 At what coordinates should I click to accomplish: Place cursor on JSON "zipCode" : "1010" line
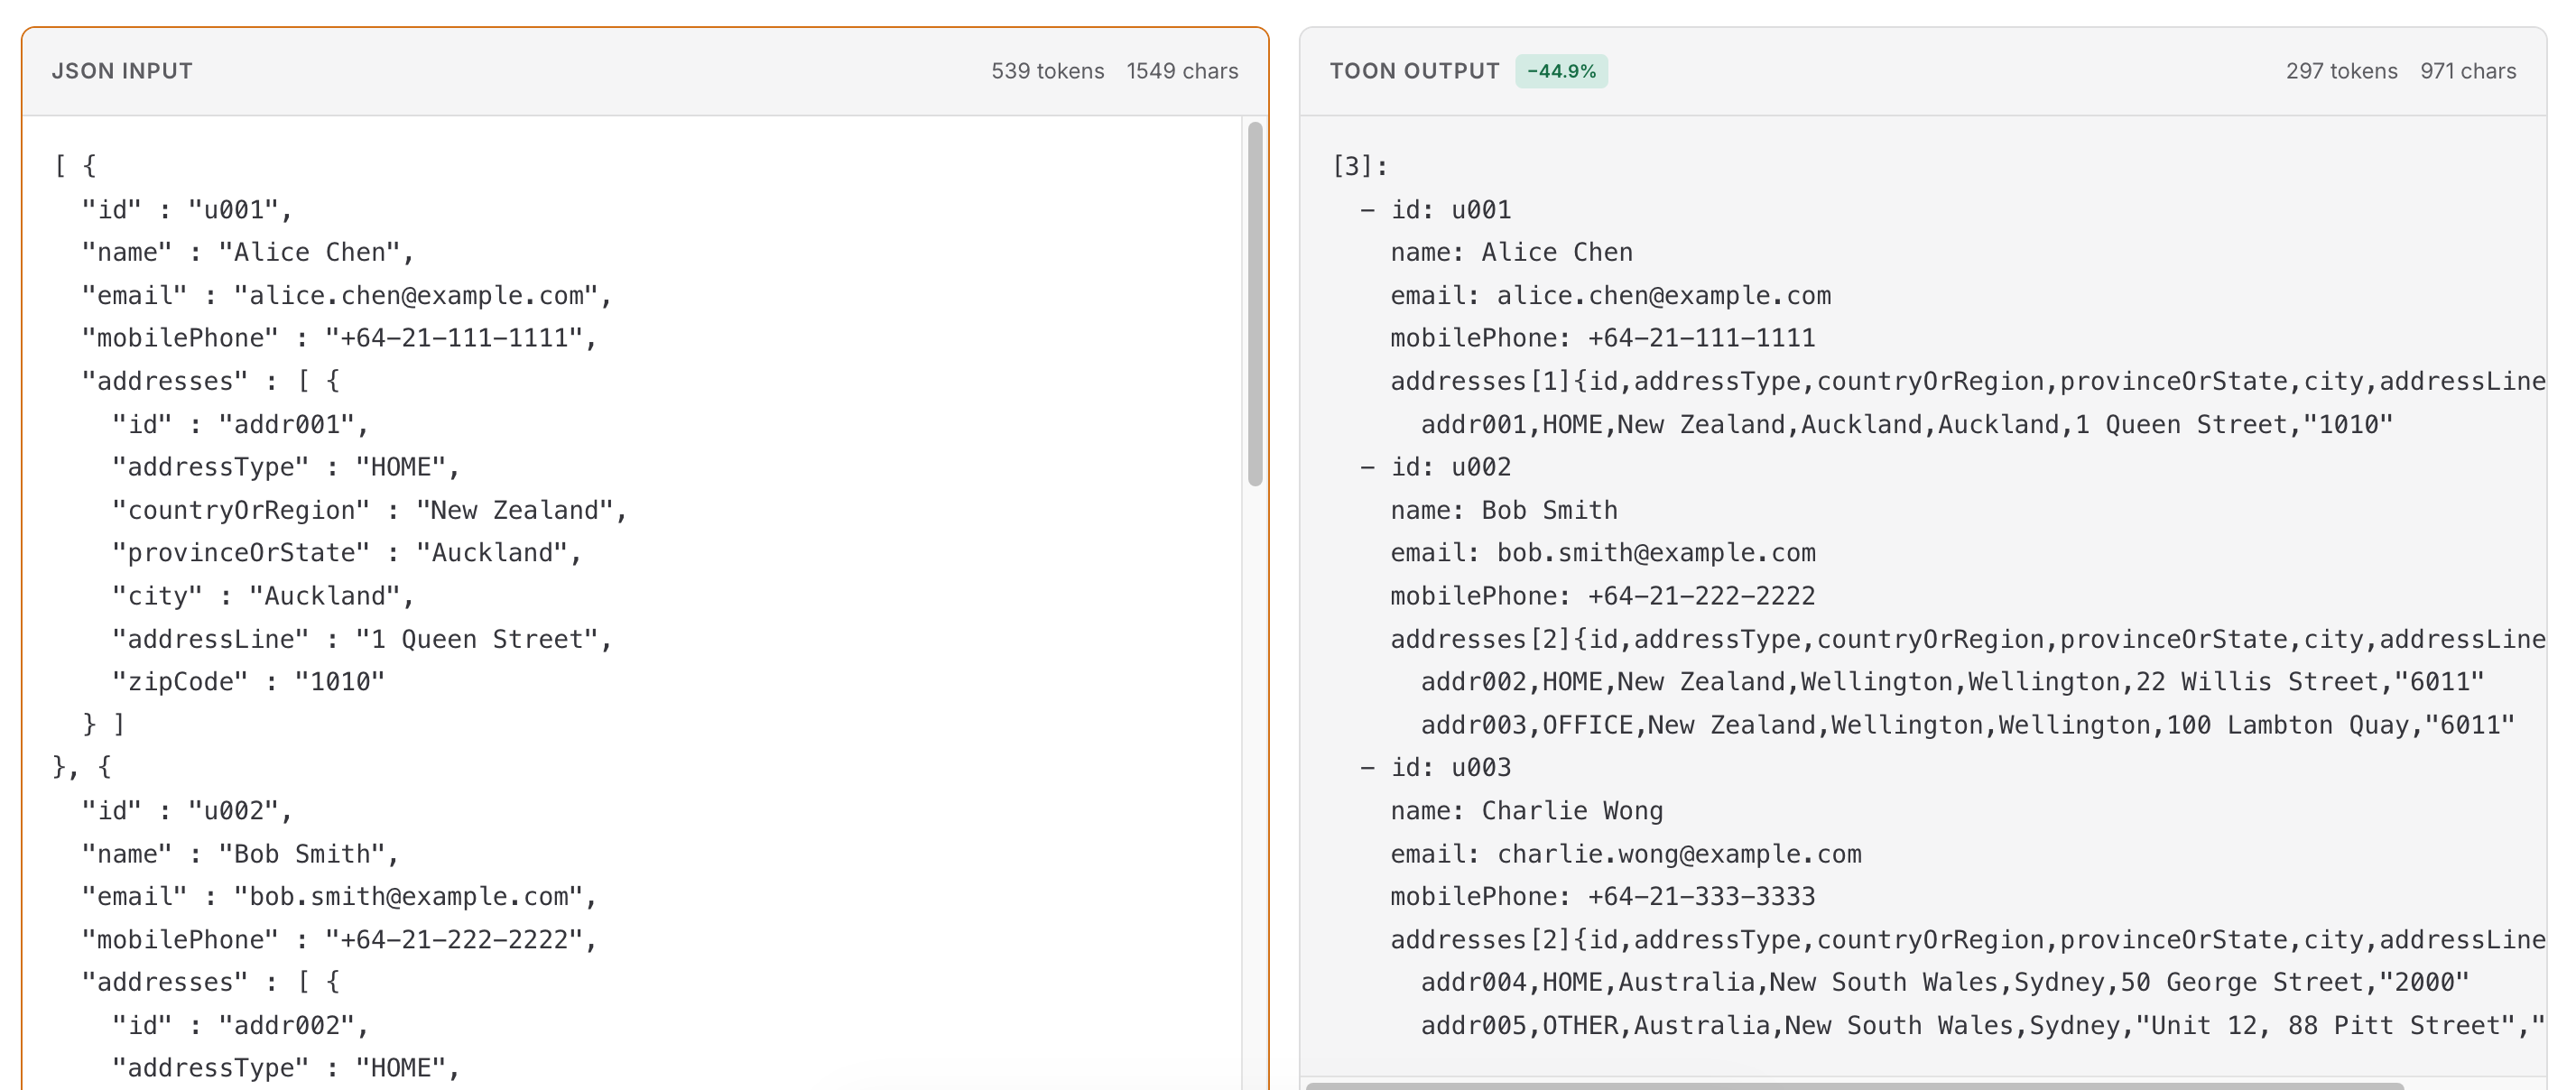coord(248,682)
